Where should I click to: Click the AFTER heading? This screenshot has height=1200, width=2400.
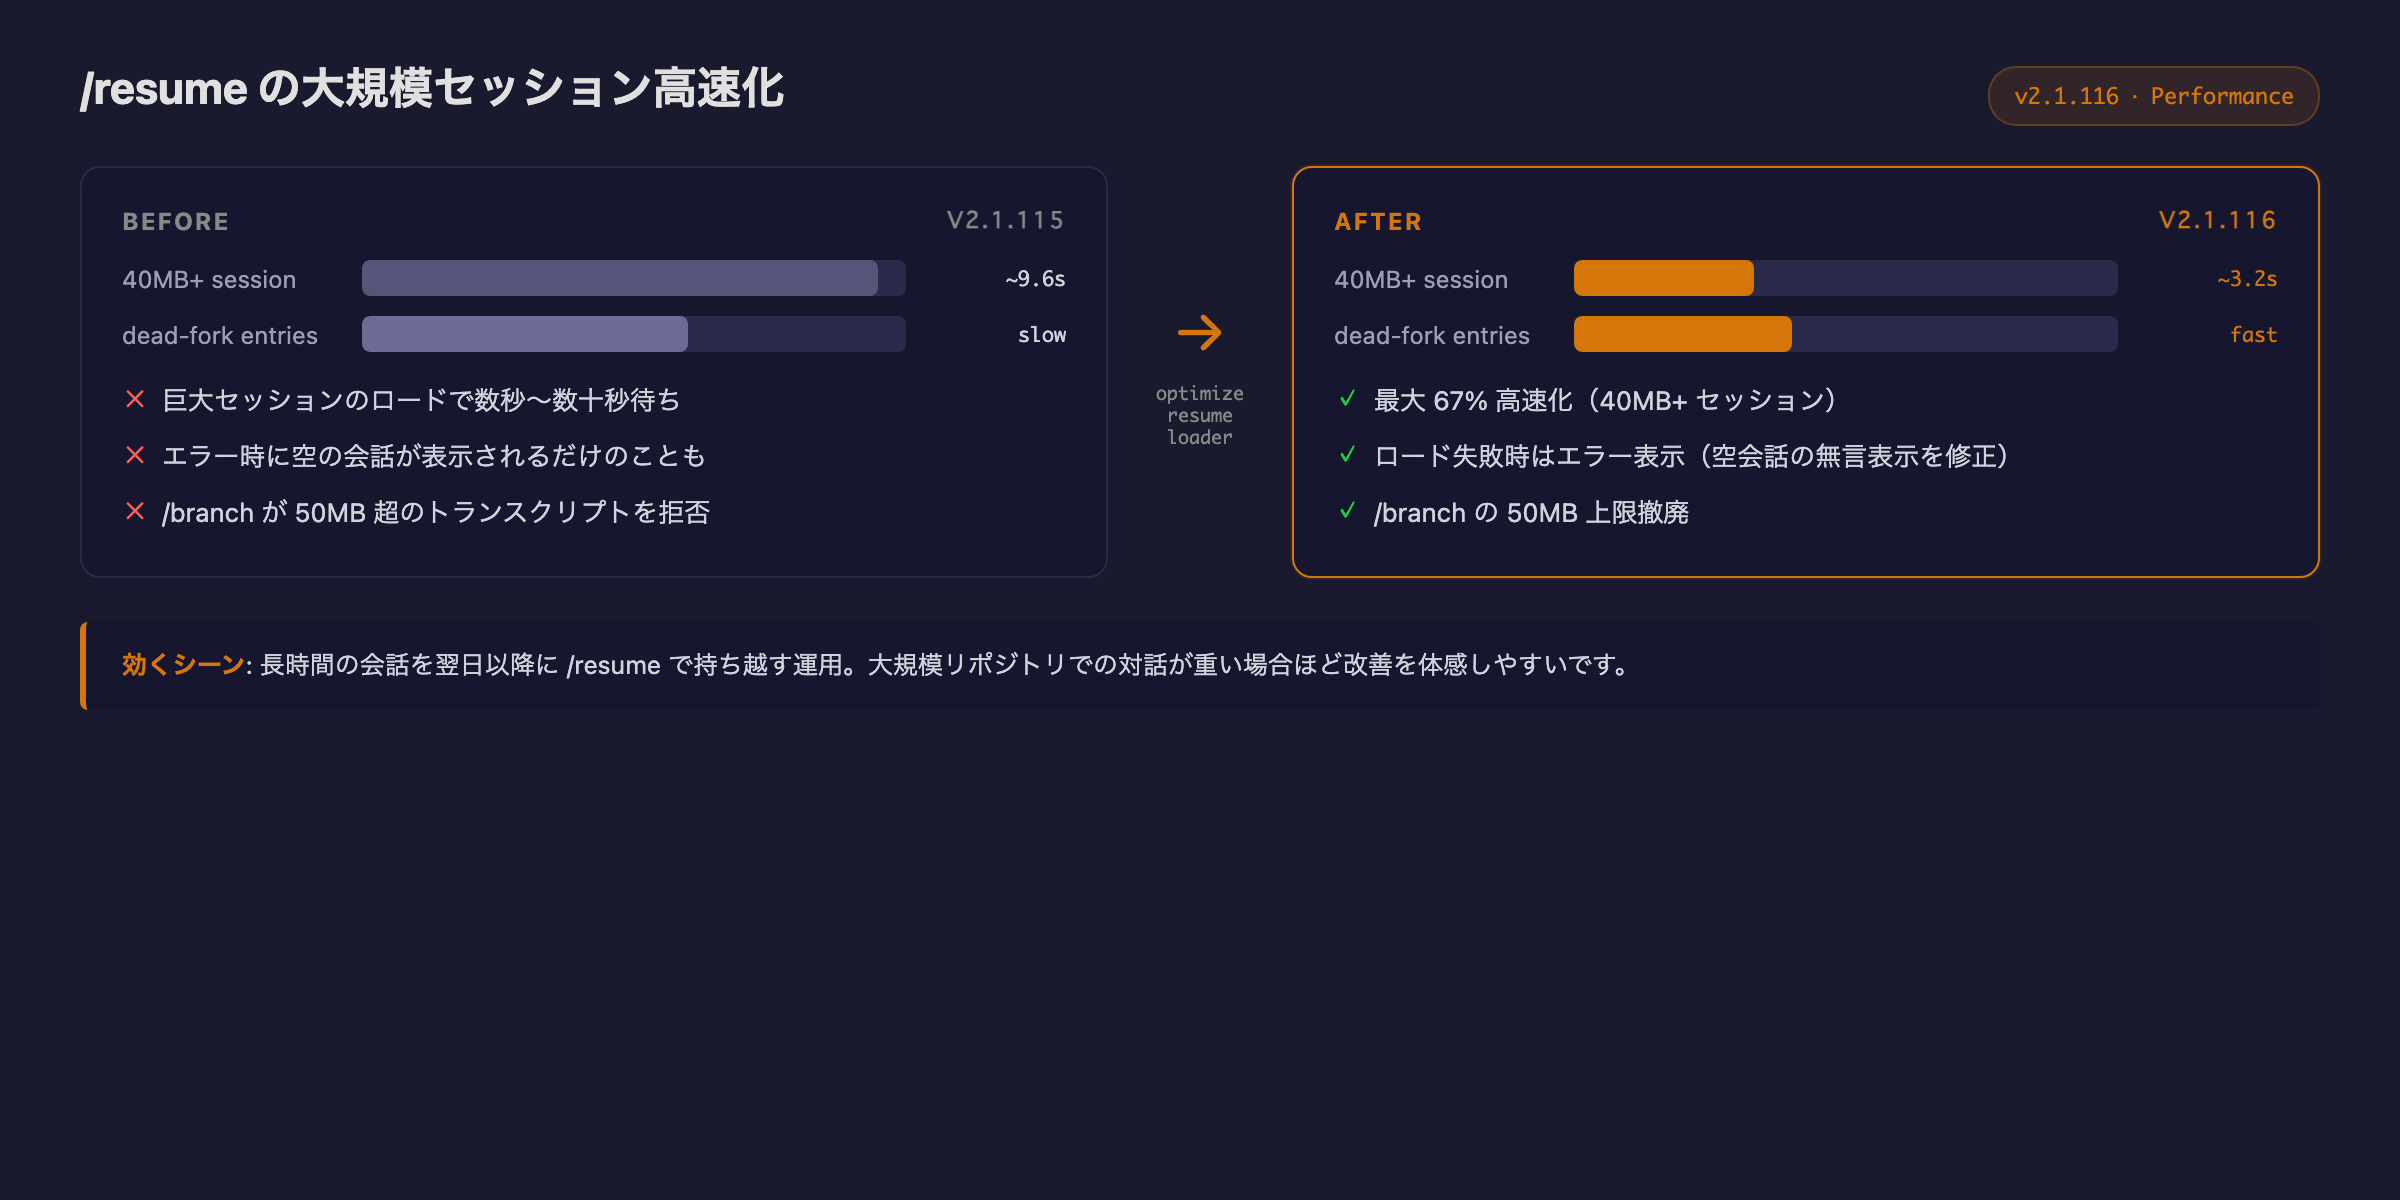[1378, 221]
